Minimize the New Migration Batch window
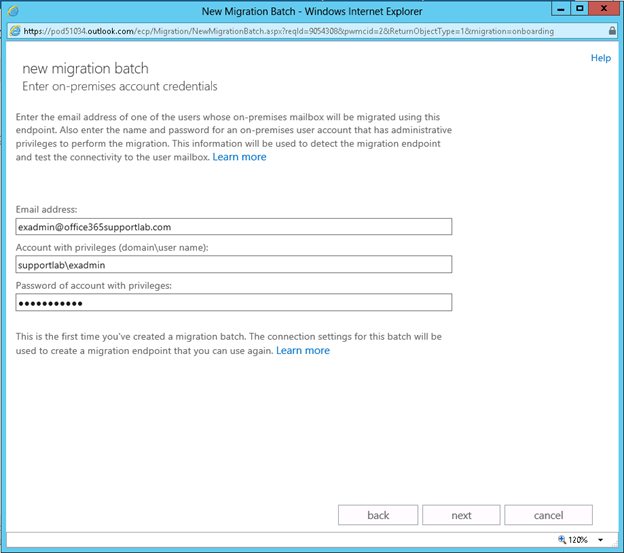624x553 pixels. [561, 9]
